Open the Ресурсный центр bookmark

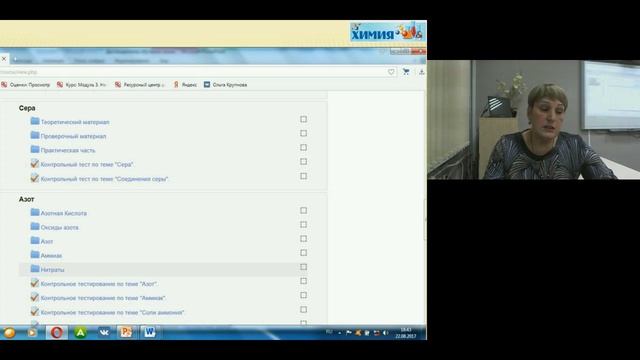[140, 85]
